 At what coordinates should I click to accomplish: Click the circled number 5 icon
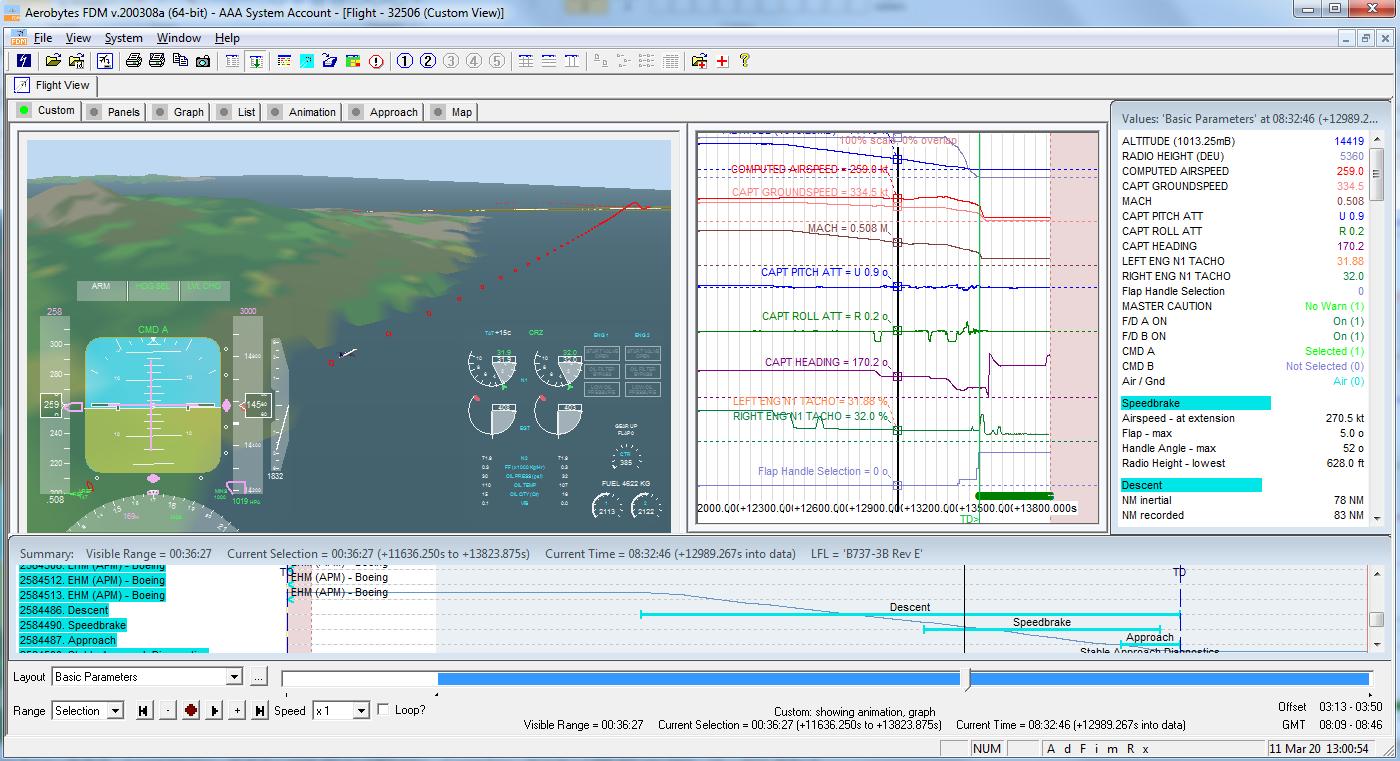(x=497, y=61)
